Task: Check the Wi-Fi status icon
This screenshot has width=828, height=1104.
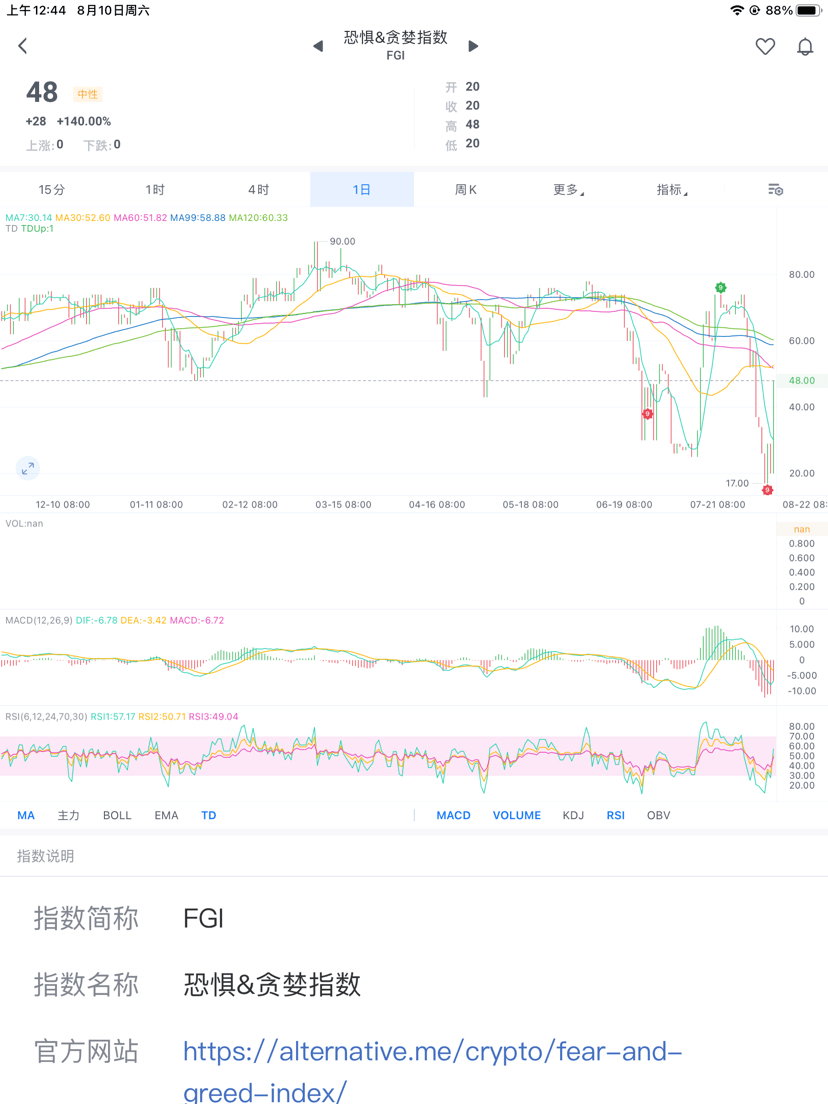Action: click(737, 11)
